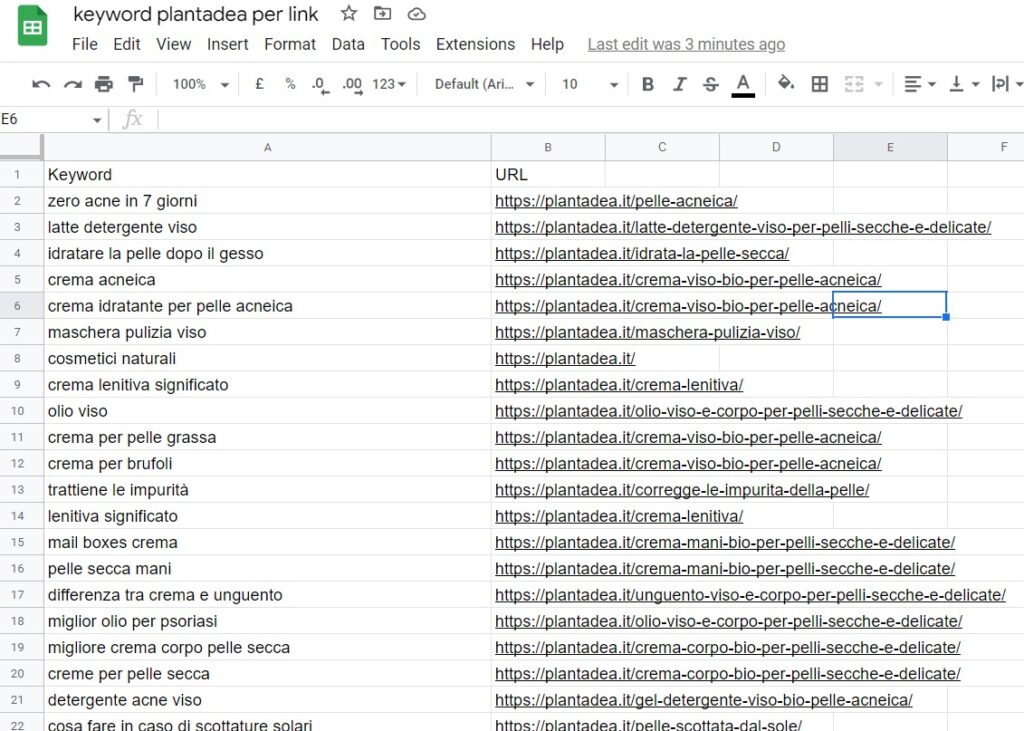Select cell 'differenza tra crema e unguento'

click(267, 595)
